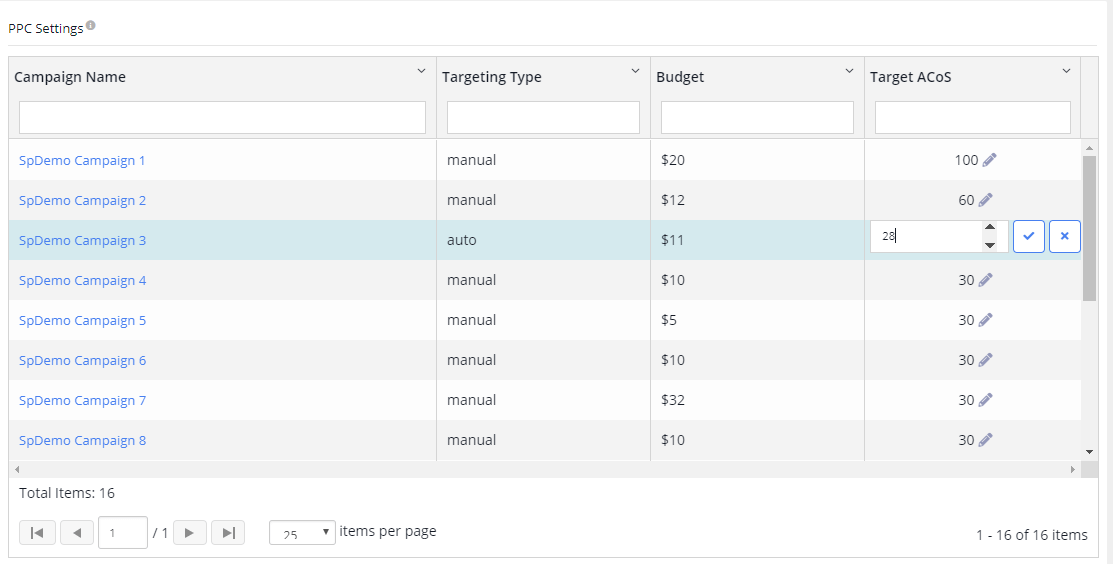
Task: Edit Target ACoS for SpDemo Campaign 1
Action: click(x=989, y=160)
